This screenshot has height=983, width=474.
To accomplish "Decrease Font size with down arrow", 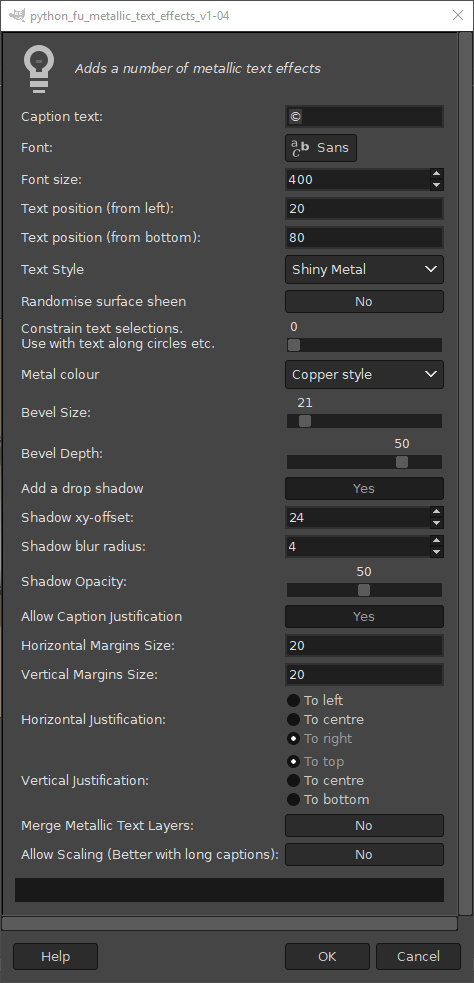I will pyautogui.click(x=437, y=185).
